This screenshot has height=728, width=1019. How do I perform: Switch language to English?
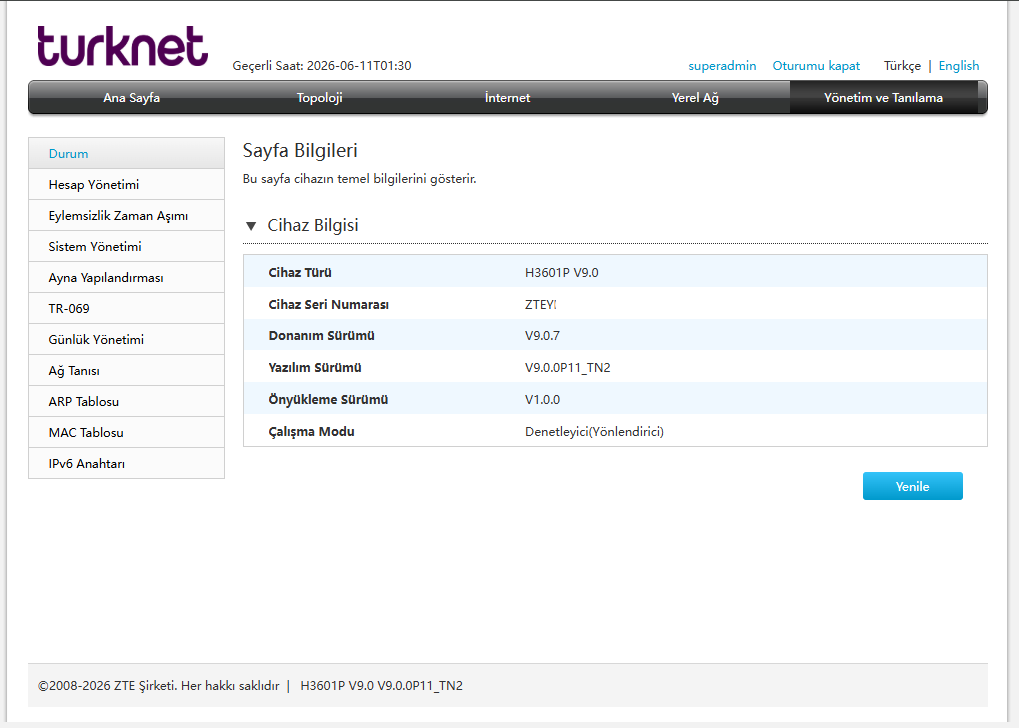coord(959,66)
